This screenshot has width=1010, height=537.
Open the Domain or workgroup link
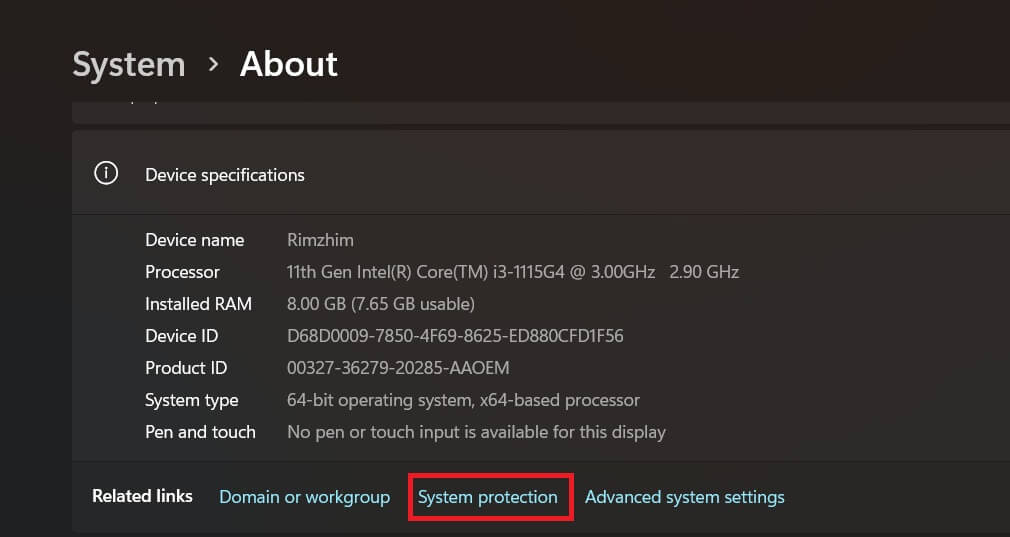[304, 497]
